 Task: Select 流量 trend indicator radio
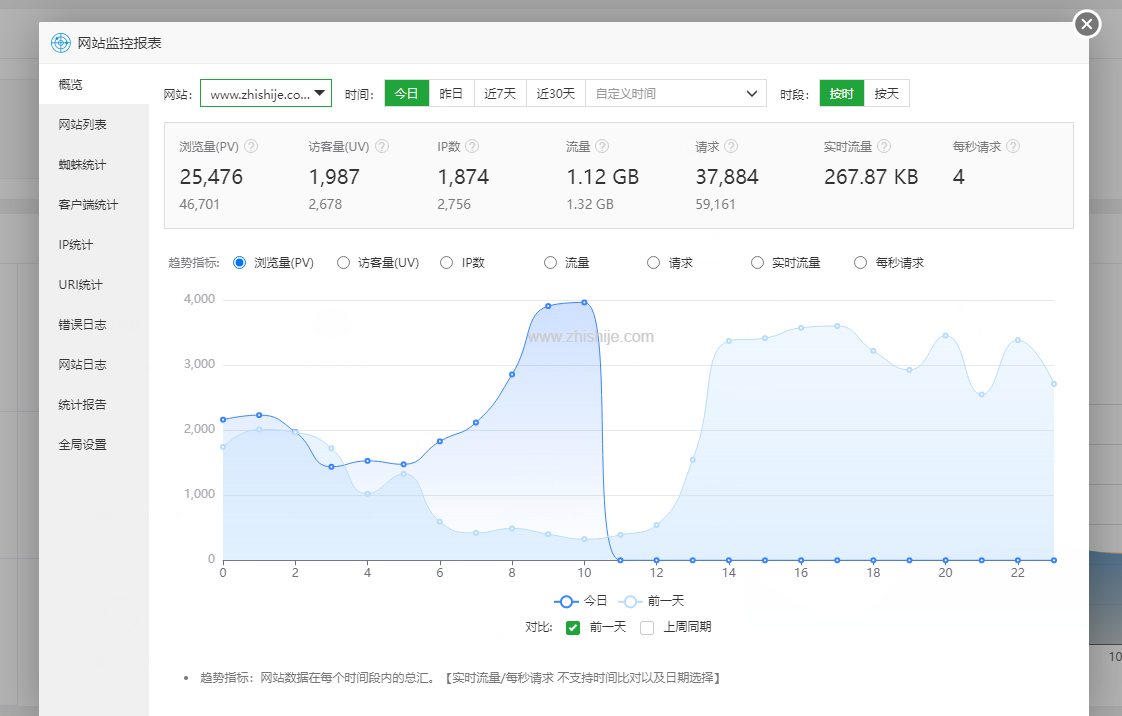(550, 263)
